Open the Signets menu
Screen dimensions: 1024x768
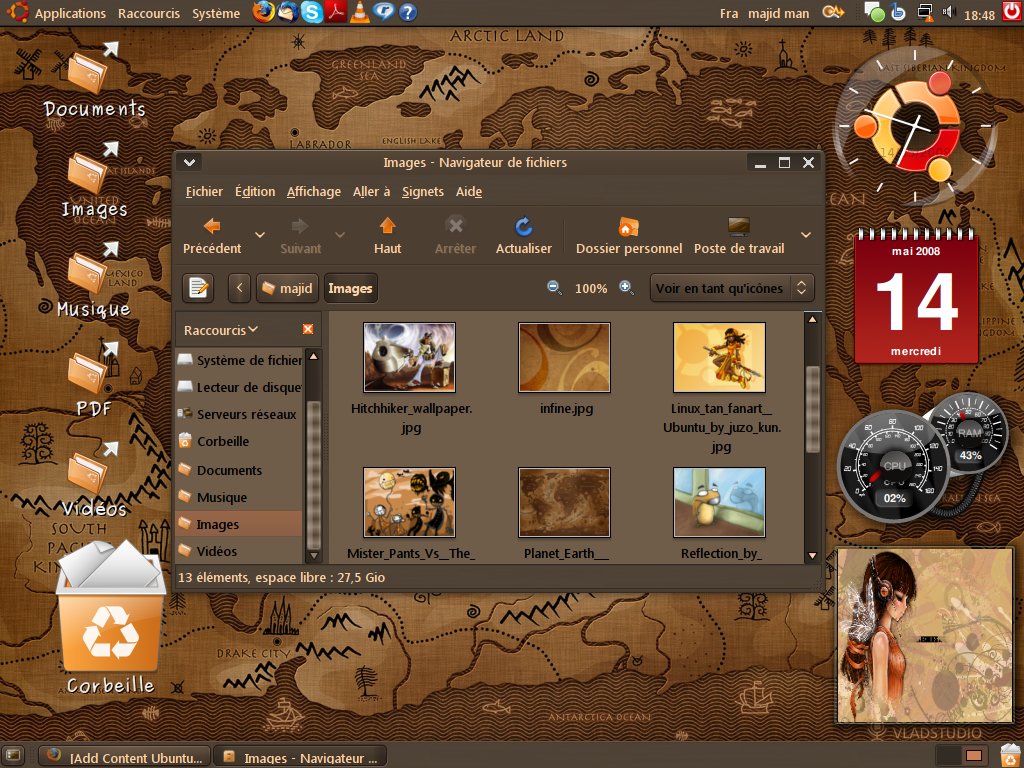coord(423,191)
